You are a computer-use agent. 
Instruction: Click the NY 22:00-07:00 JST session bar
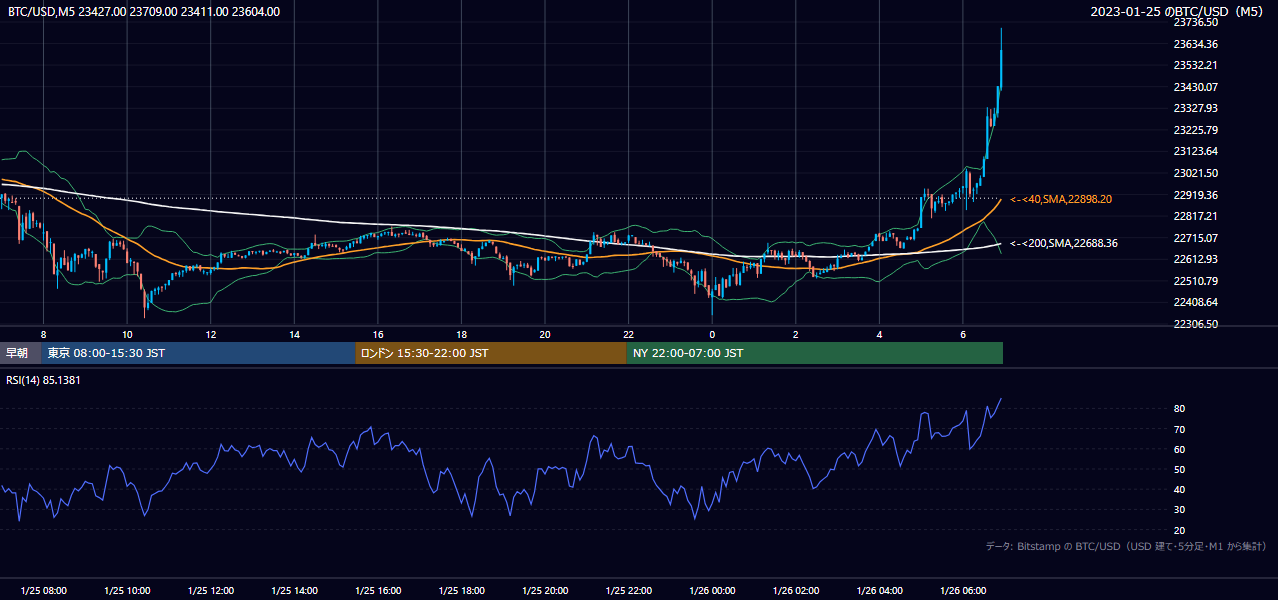815,353
